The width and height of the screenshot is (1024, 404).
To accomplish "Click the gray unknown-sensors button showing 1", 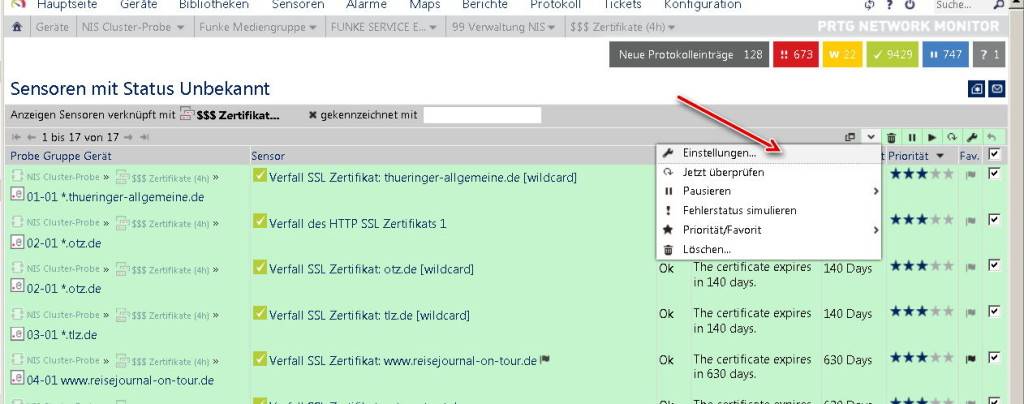I will click(989, 55).
